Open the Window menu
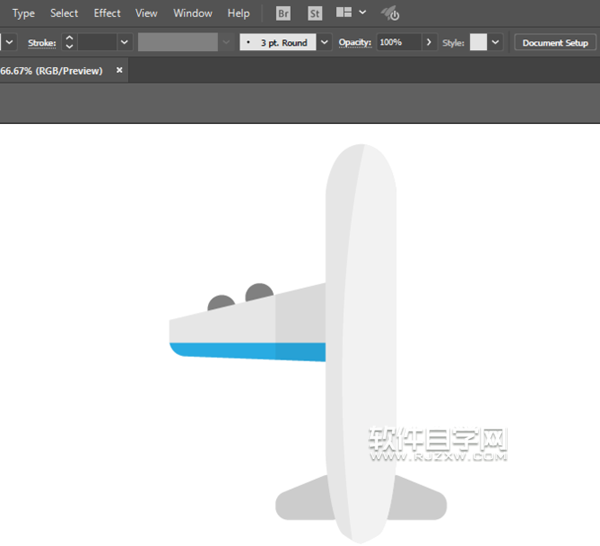 pos(192,14)
